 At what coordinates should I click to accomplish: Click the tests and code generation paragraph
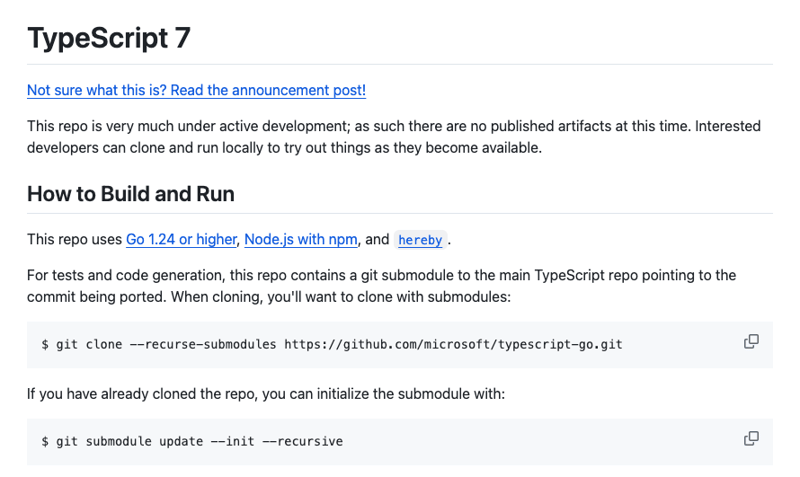381,285
